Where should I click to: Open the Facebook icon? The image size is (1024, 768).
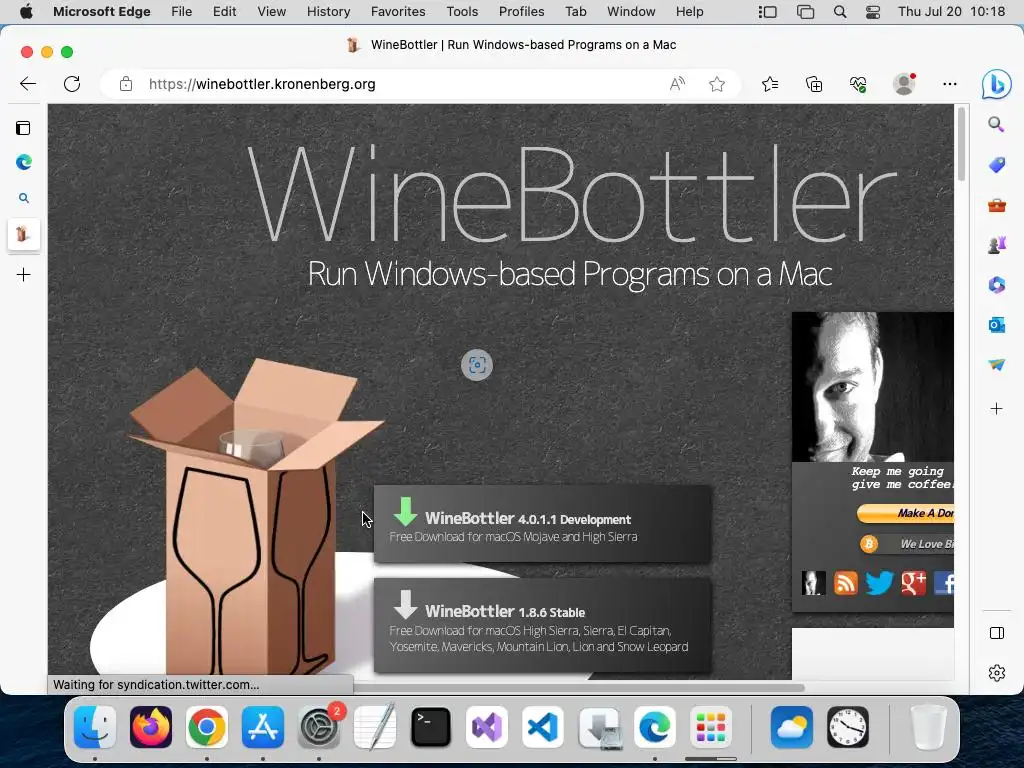coord(944,583)
